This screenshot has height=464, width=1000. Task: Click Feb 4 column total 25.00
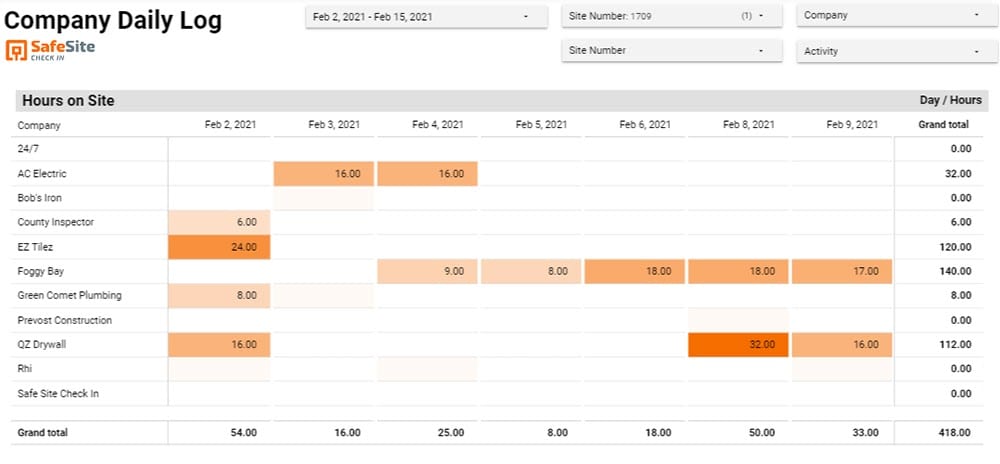(x=451, y=433)
